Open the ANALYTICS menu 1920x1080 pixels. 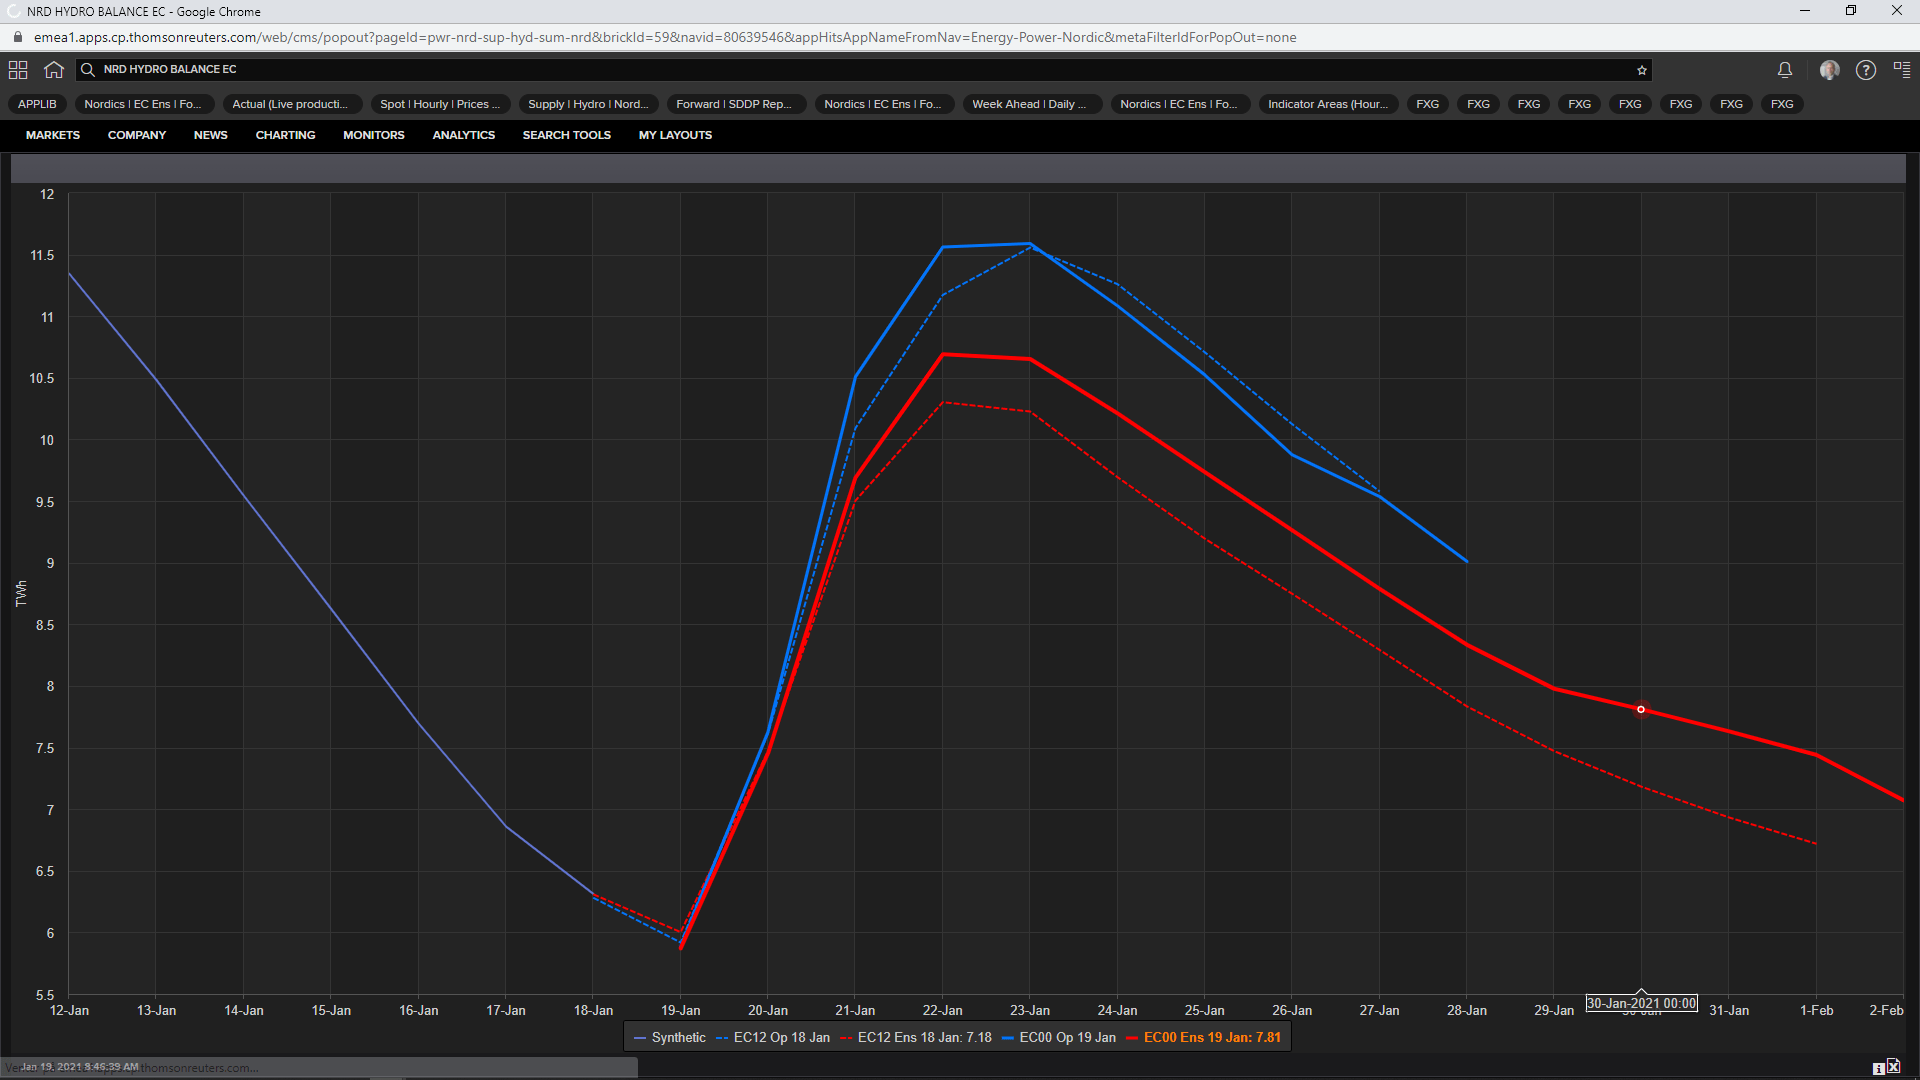coord(463,135)
